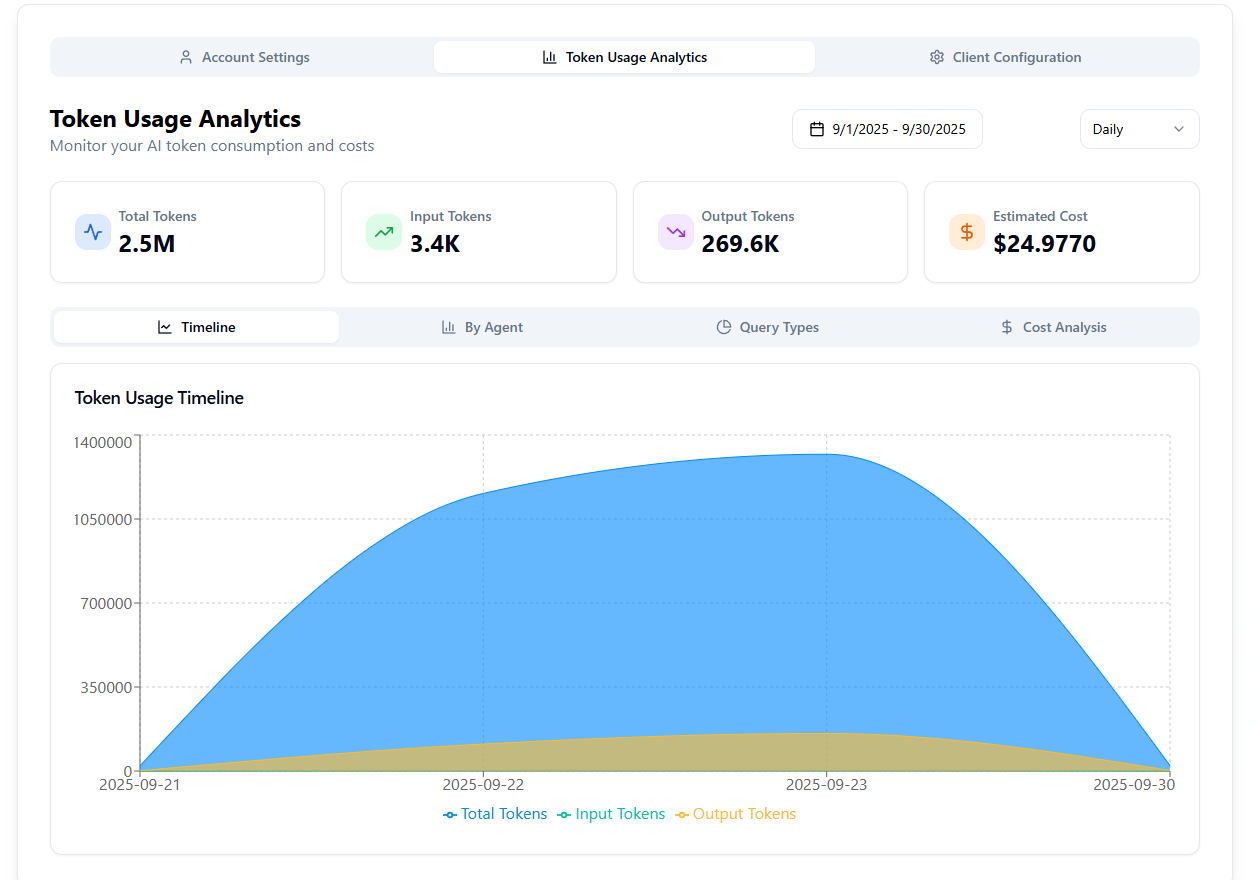
Task: Open the Daily interval dropdown
Action: click(1139, 129)
